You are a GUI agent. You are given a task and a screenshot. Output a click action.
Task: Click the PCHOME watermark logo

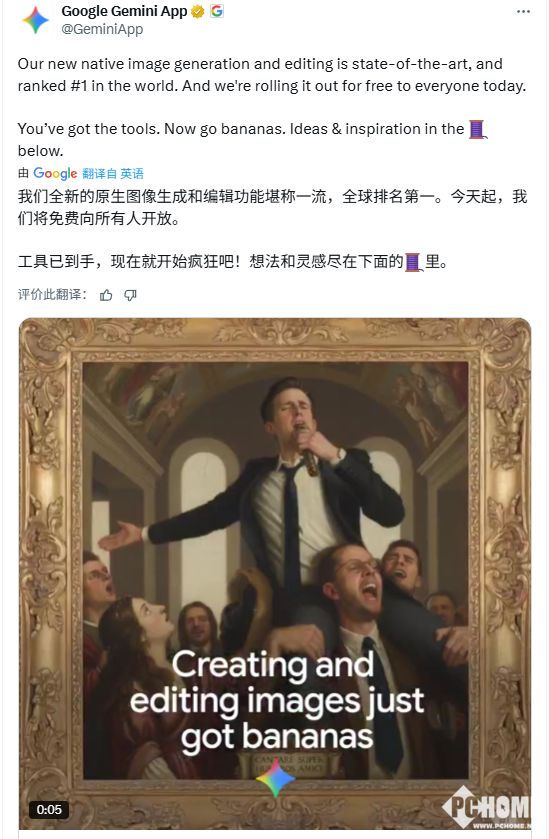coord(486,807)
